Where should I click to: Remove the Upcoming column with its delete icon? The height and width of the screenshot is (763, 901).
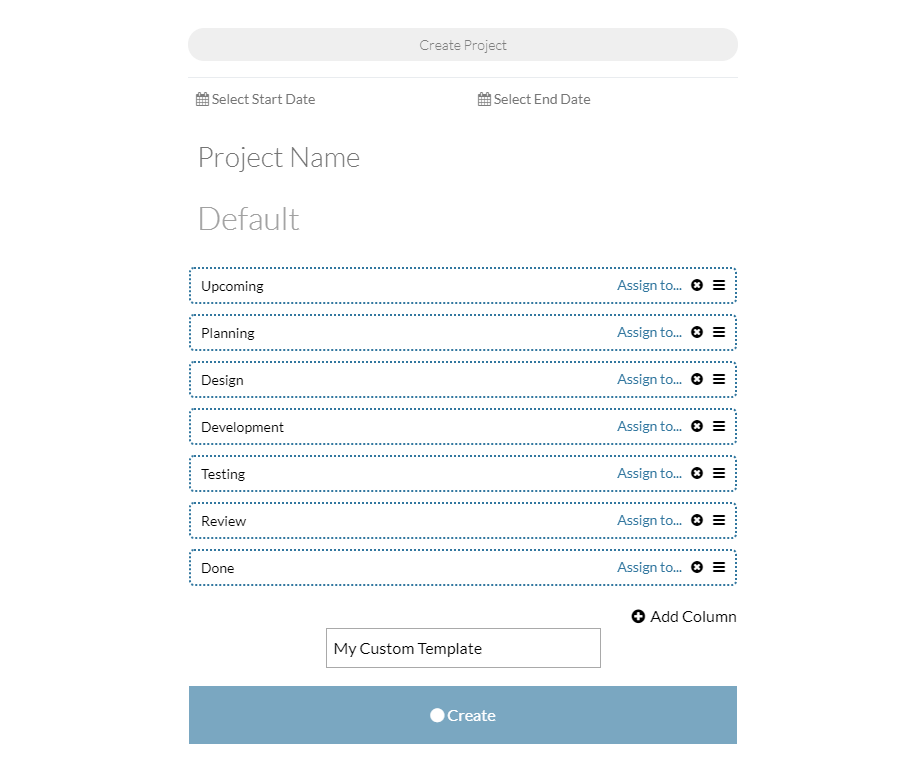coord(696,285)
